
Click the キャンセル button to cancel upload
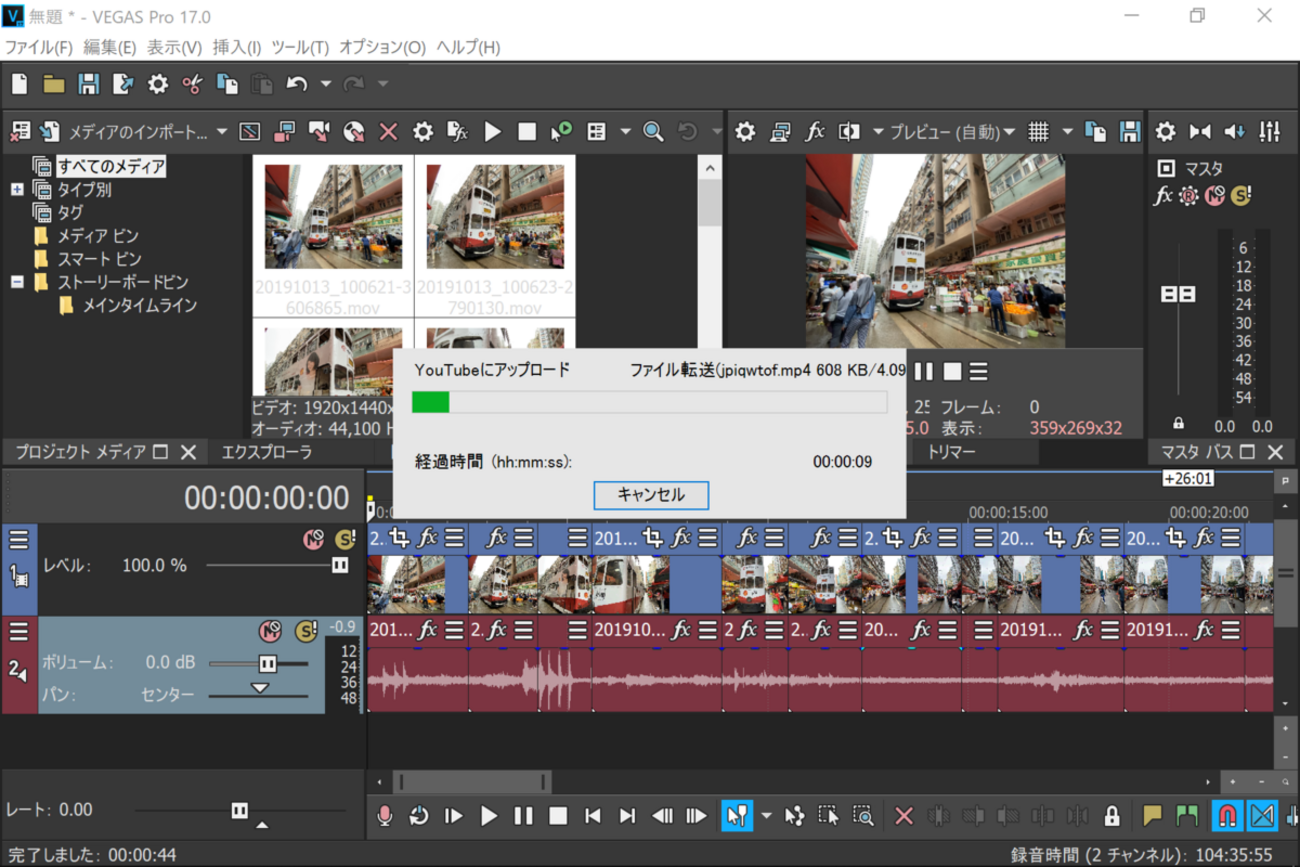[x=651, y=495]
